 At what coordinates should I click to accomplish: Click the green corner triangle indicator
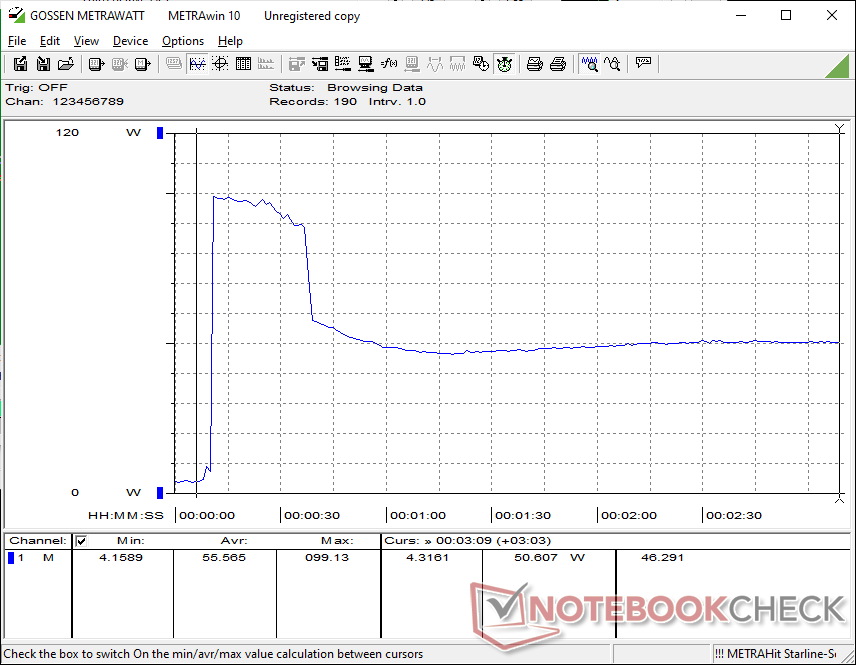click(838, 66)
